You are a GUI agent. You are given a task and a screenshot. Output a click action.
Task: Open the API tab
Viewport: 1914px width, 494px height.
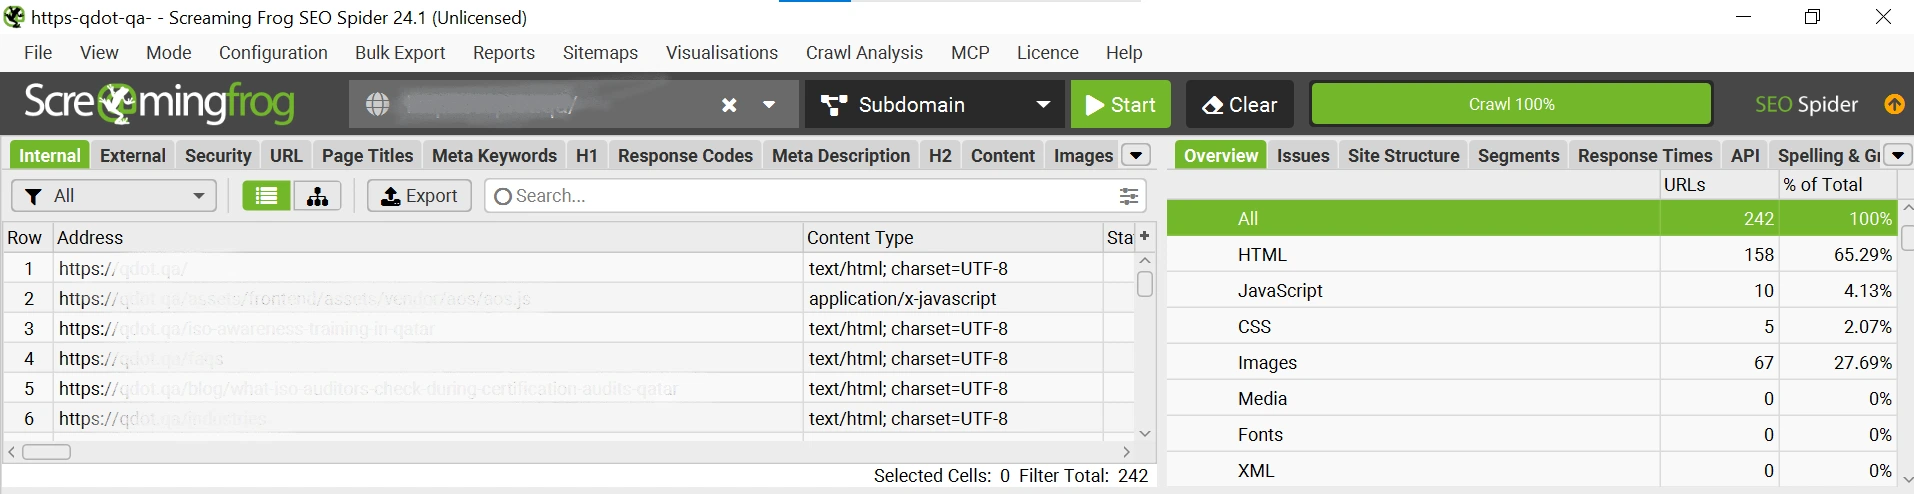click(1745, 155)
